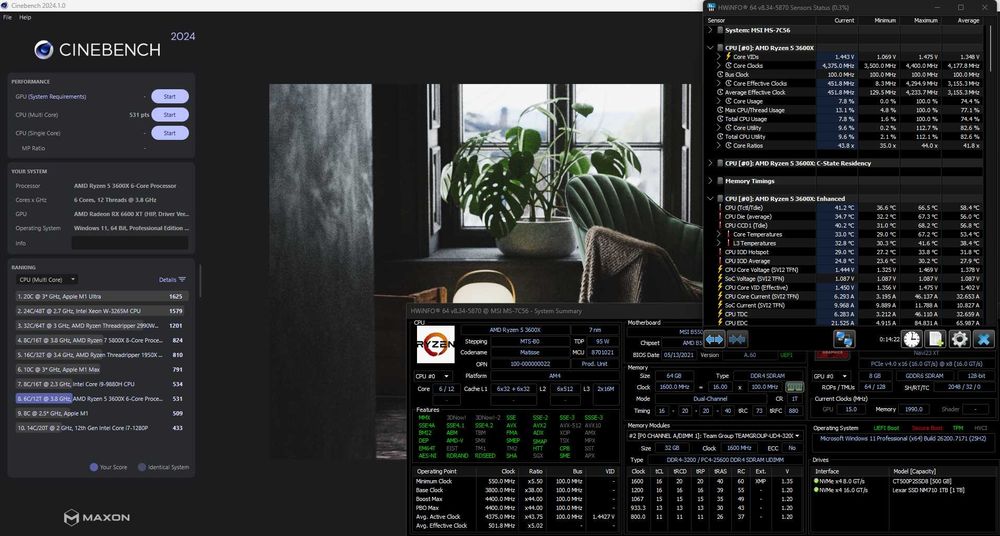Expand the C-State Residency sensor group
Screen dimensions: 1000x536
point(710,163)
